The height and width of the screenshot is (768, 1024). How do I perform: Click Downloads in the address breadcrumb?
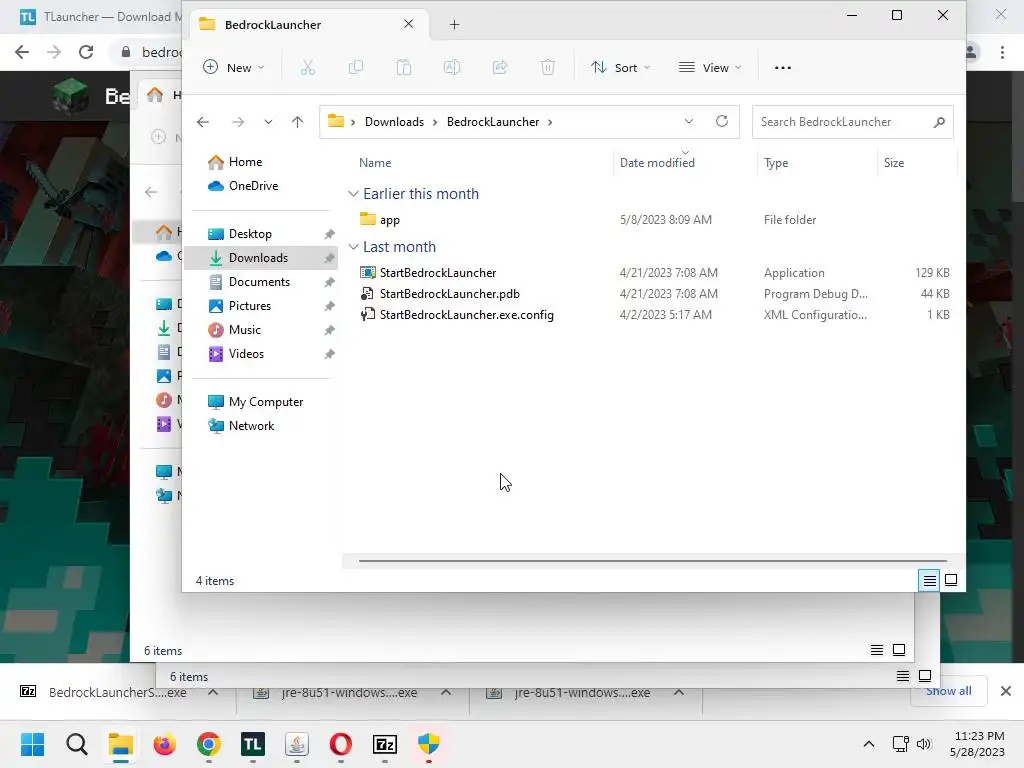coord(394,122)
